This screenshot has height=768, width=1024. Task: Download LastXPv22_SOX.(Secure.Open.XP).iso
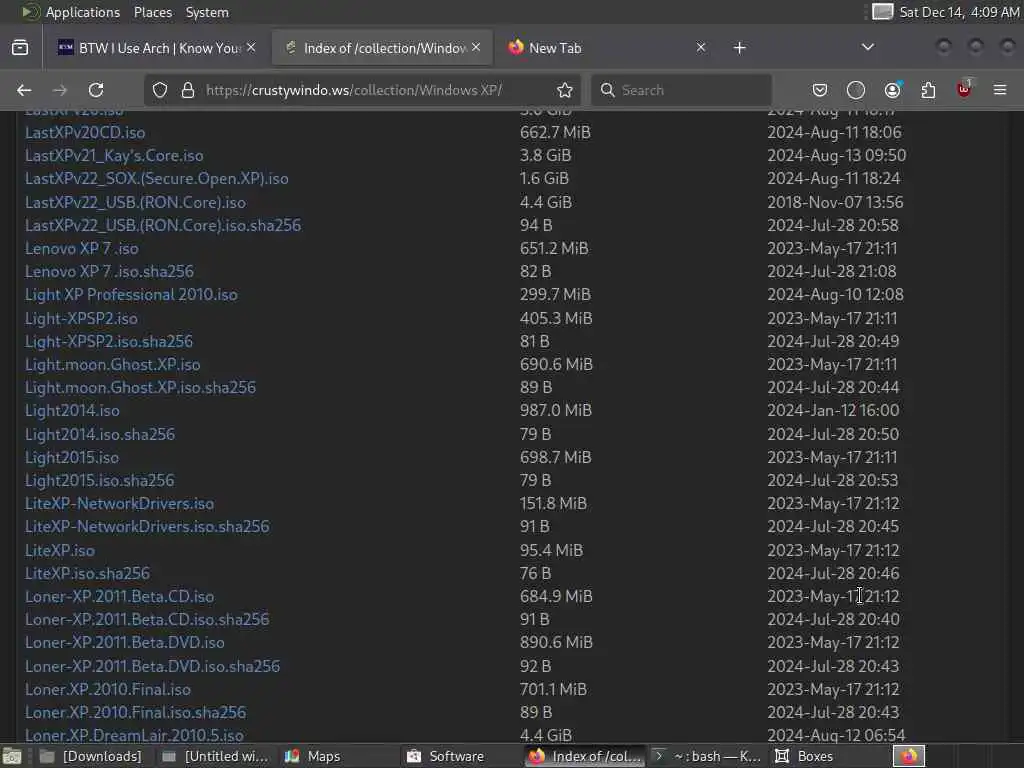pos(157,178)
